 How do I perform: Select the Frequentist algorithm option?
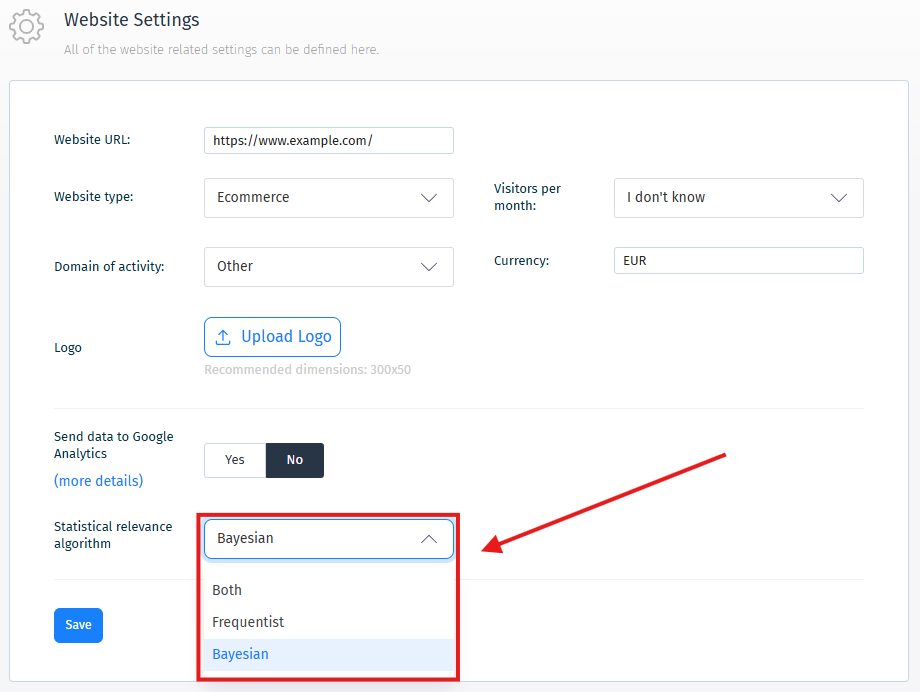pos(248,622)
